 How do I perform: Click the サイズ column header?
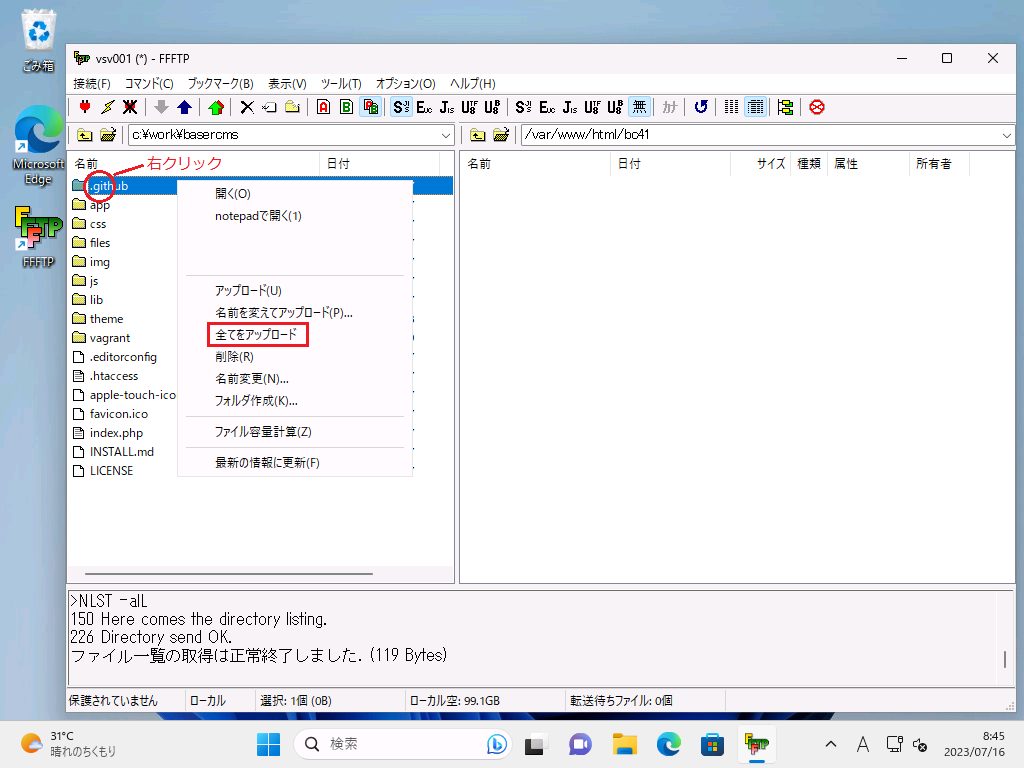point(770,164)
